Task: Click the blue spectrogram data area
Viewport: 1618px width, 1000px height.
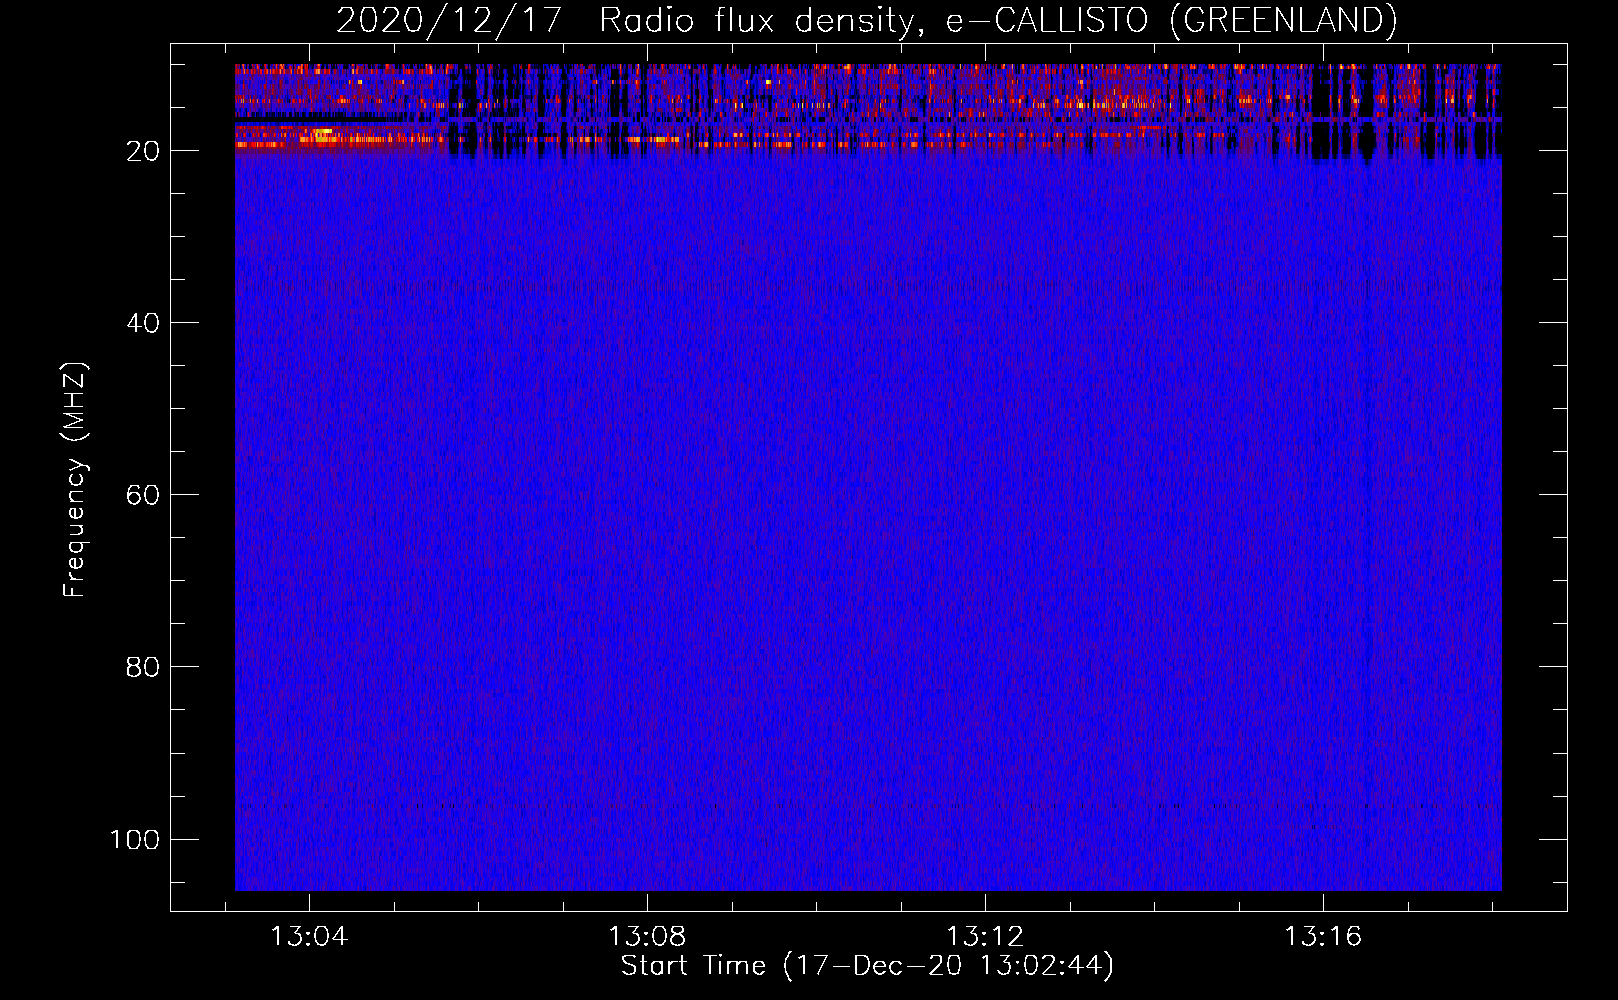Action: tap(868, 477)
